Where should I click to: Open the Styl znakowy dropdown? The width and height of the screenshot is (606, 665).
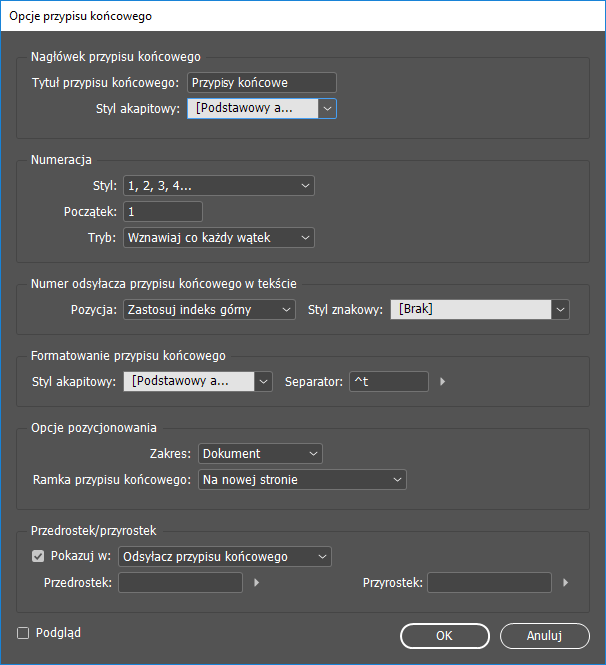point(480,310)
